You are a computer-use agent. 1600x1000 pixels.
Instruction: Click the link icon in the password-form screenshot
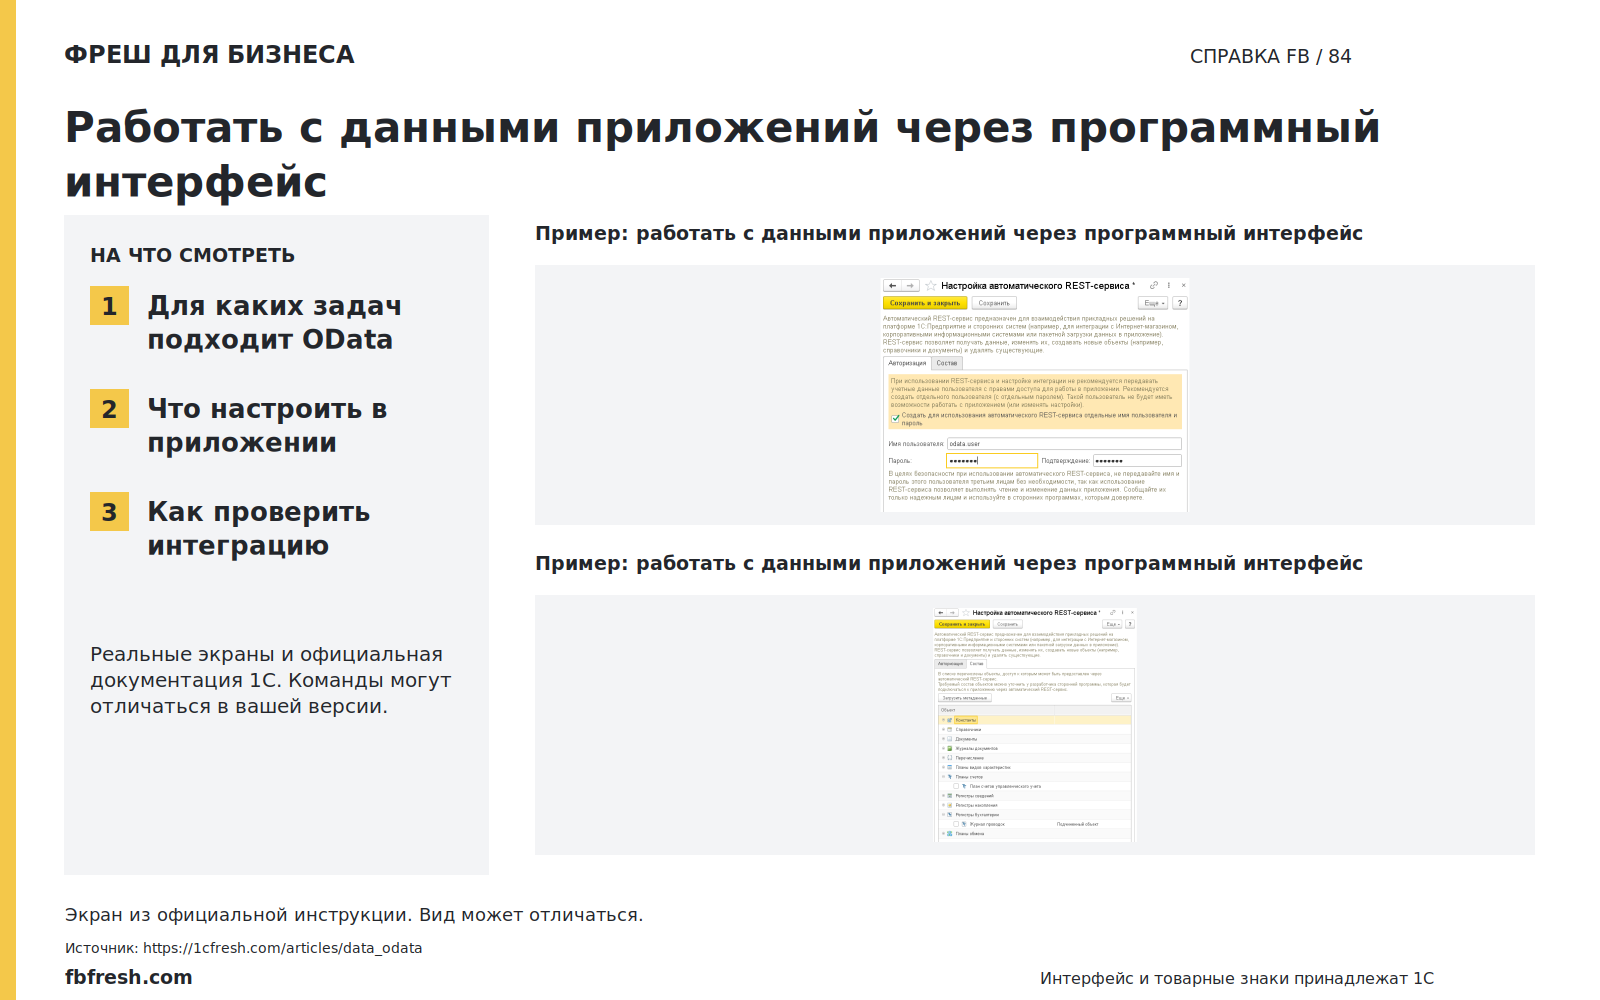1153,285
